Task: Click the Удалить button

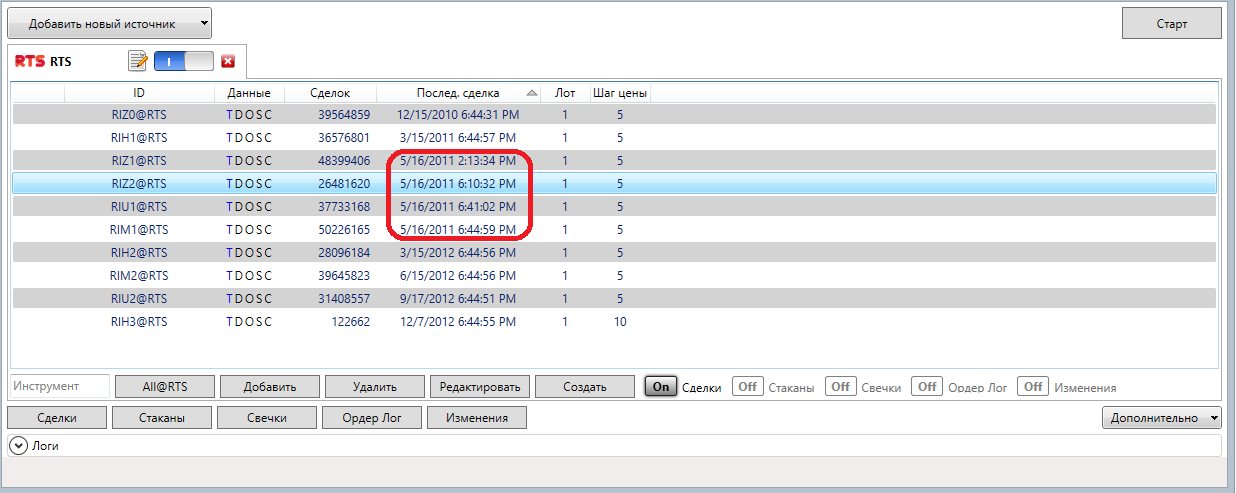Action: click(374, 387)
